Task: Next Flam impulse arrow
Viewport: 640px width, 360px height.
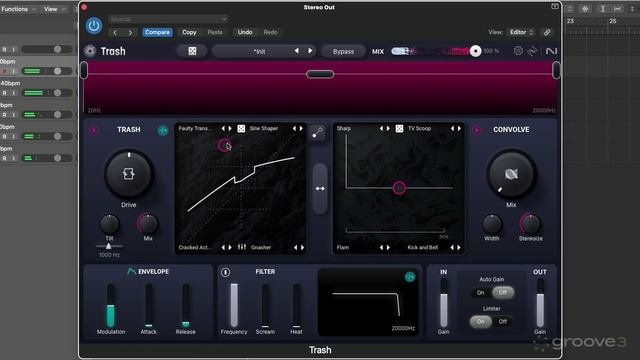Action: (388, 247)
